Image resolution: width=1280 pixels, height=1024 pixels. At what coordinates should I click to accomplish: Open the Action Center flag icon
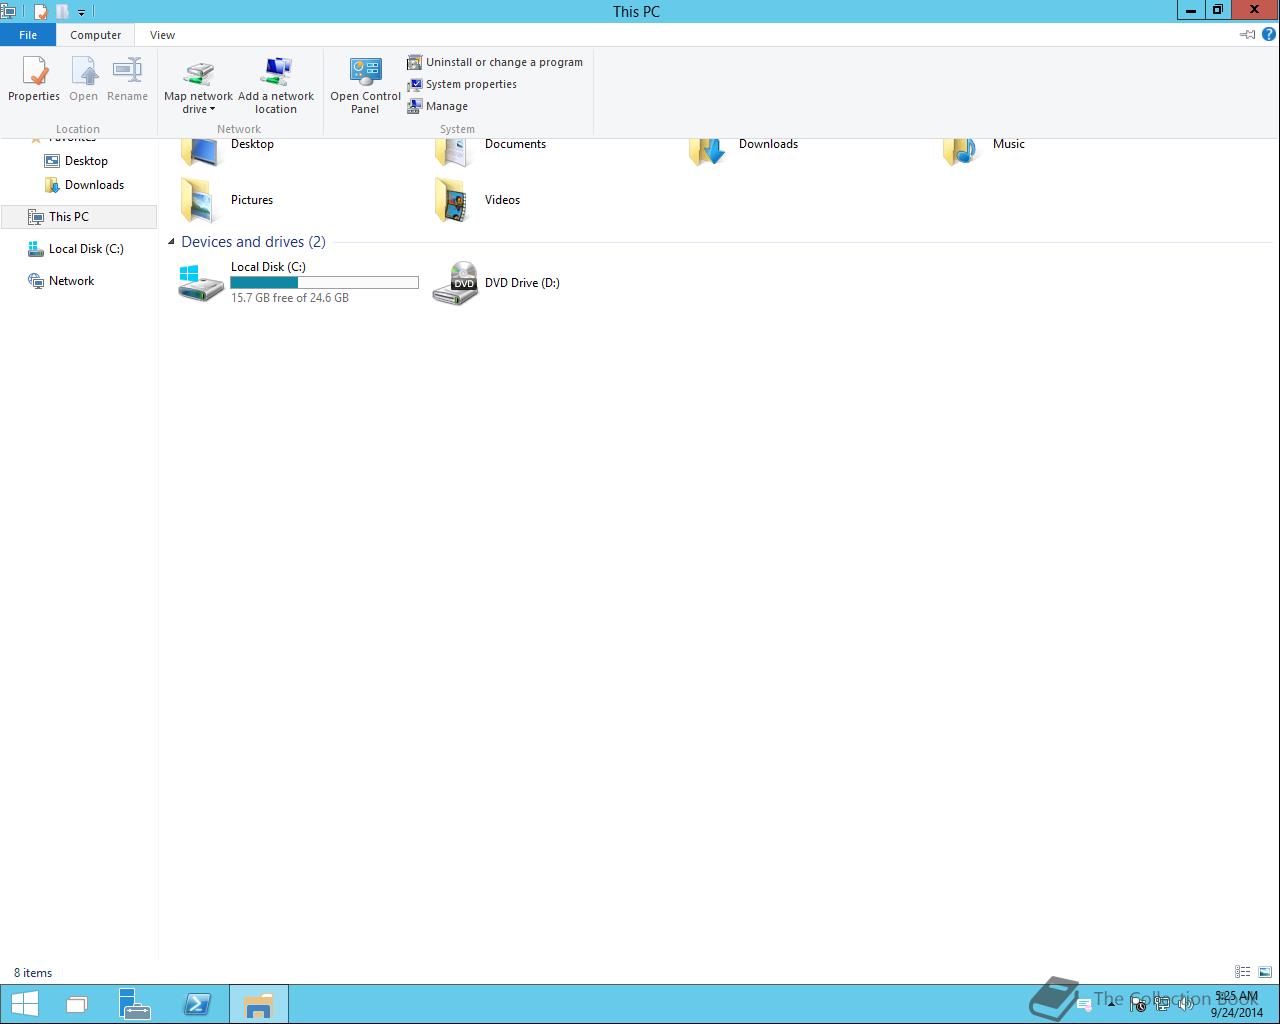1137,1004
